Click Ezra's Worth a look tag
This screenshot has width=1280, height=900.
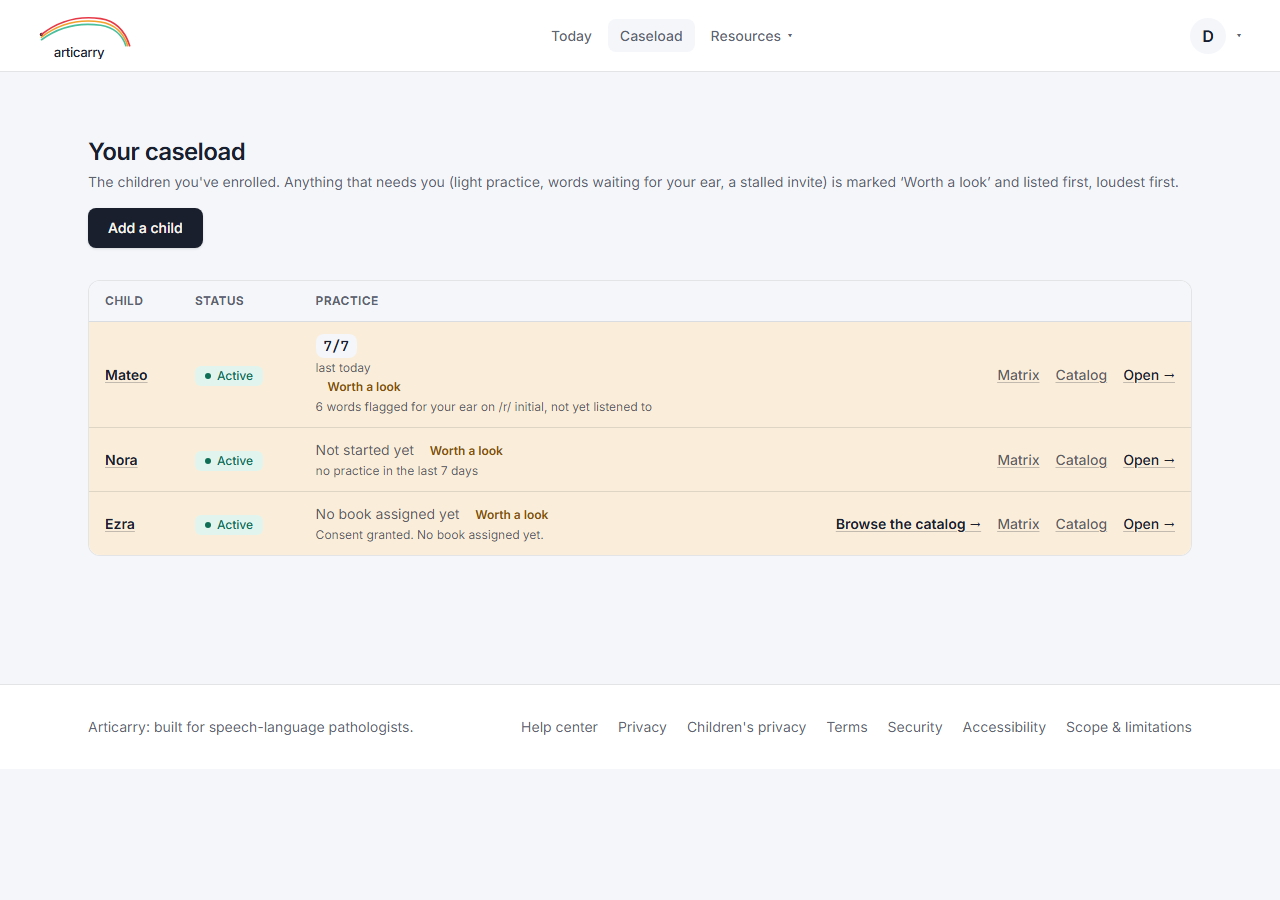(512, 515)
